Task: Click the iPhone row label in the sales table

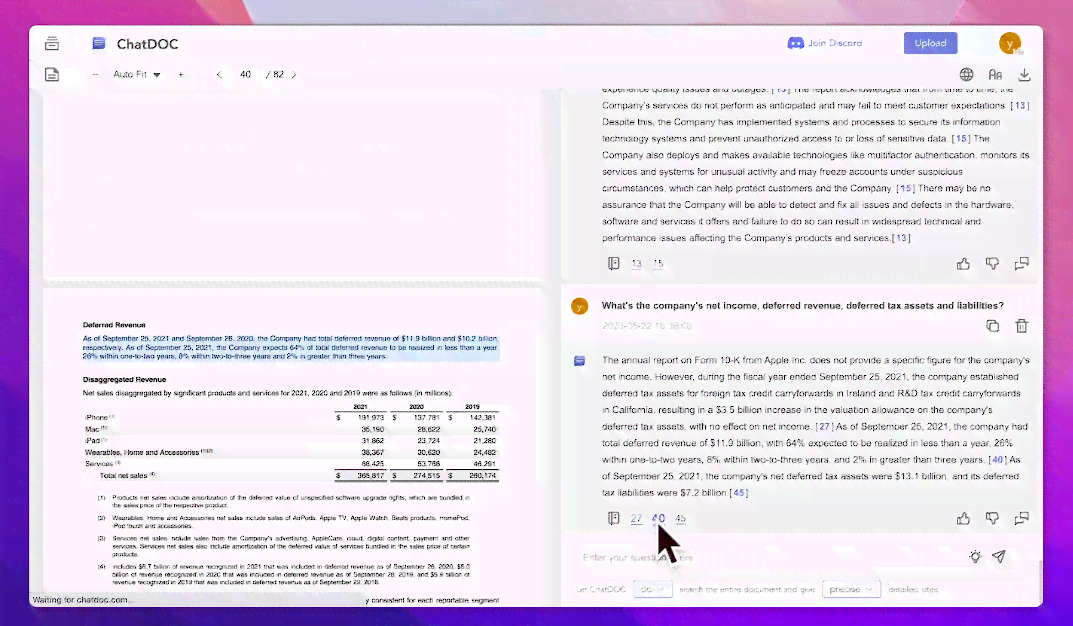Action: pyautogui.click(x=99, y=417)
